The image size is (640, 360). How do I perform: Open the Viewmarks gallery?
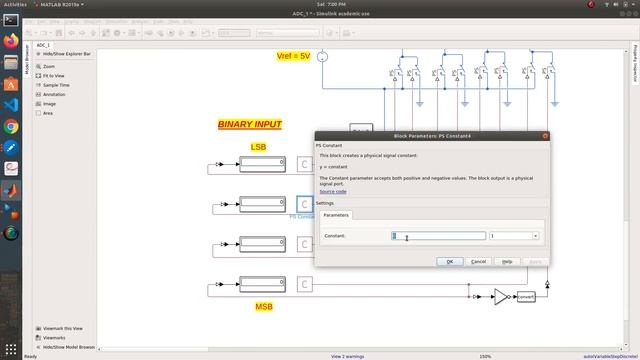point(51,338)
